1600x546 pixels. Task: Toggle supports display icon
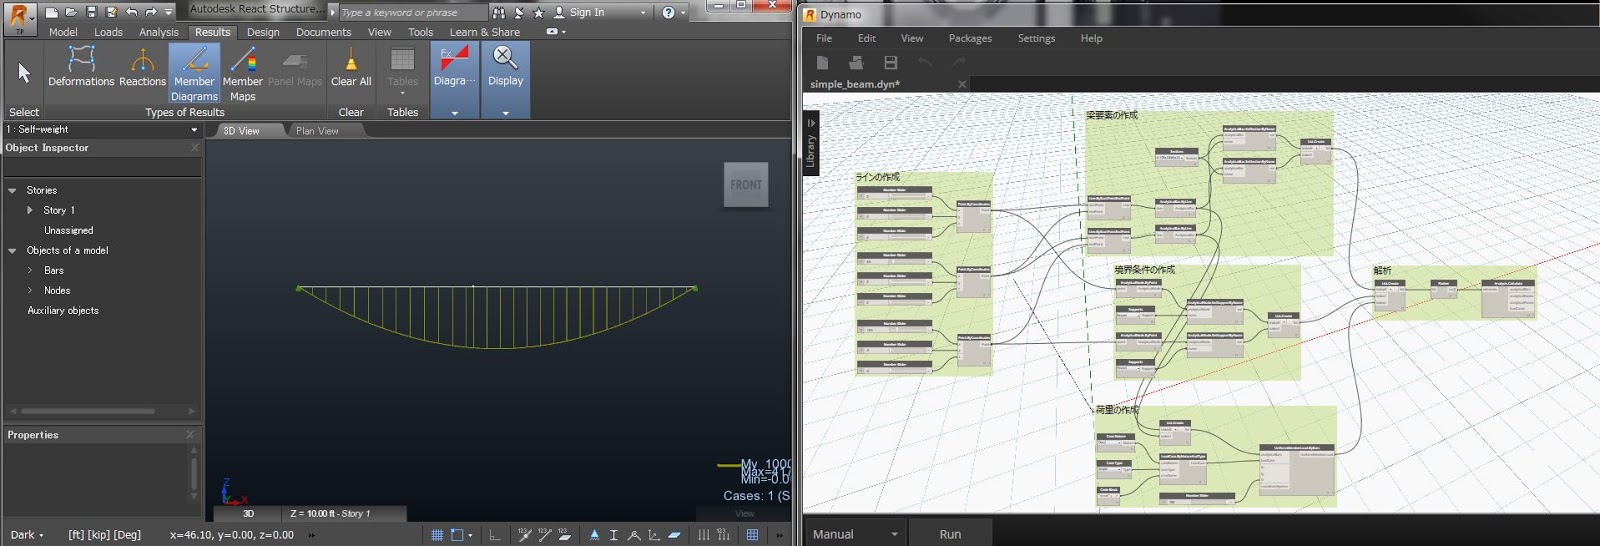point(595,535)
